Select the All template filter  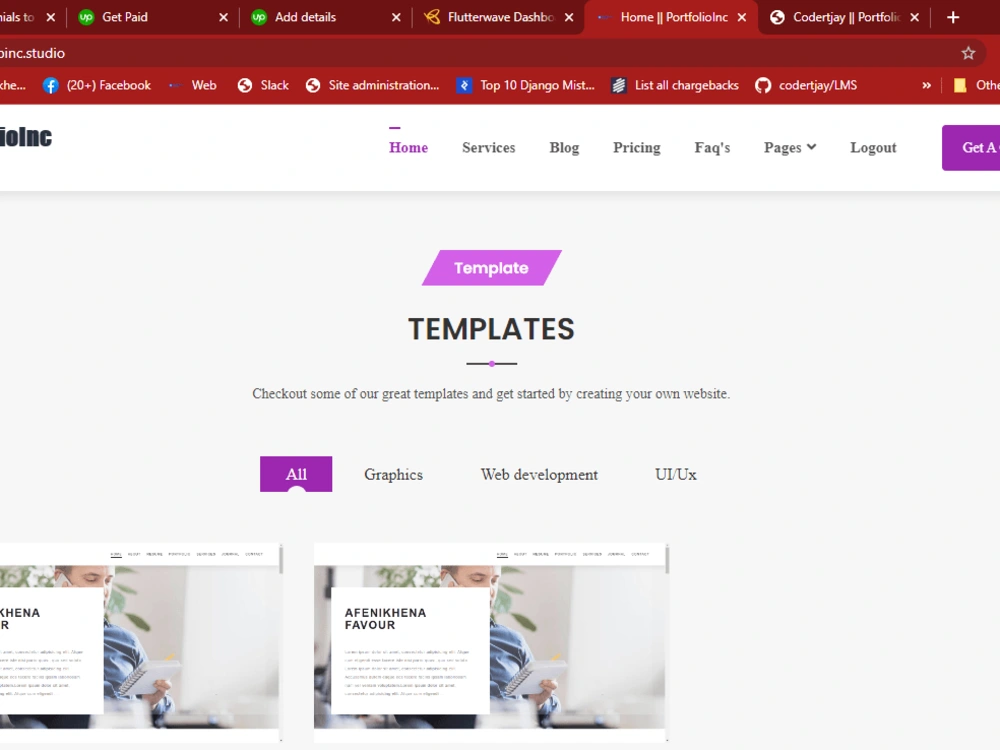[x=296, y=474]
